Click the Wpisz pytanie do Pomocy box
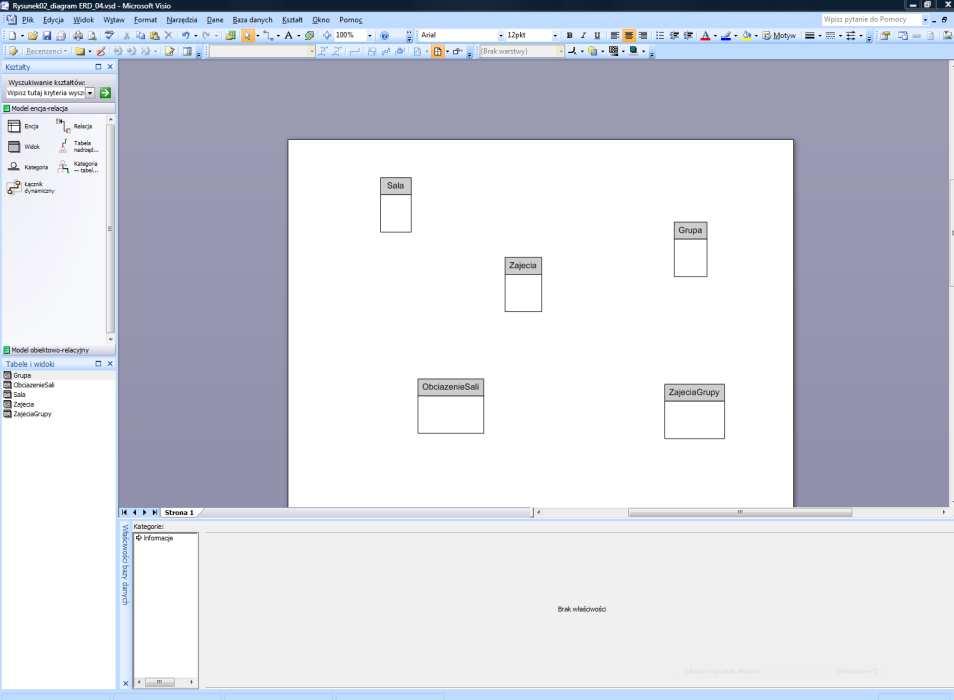Viewport: 954px width, 700px height. (x=870, y=20)
